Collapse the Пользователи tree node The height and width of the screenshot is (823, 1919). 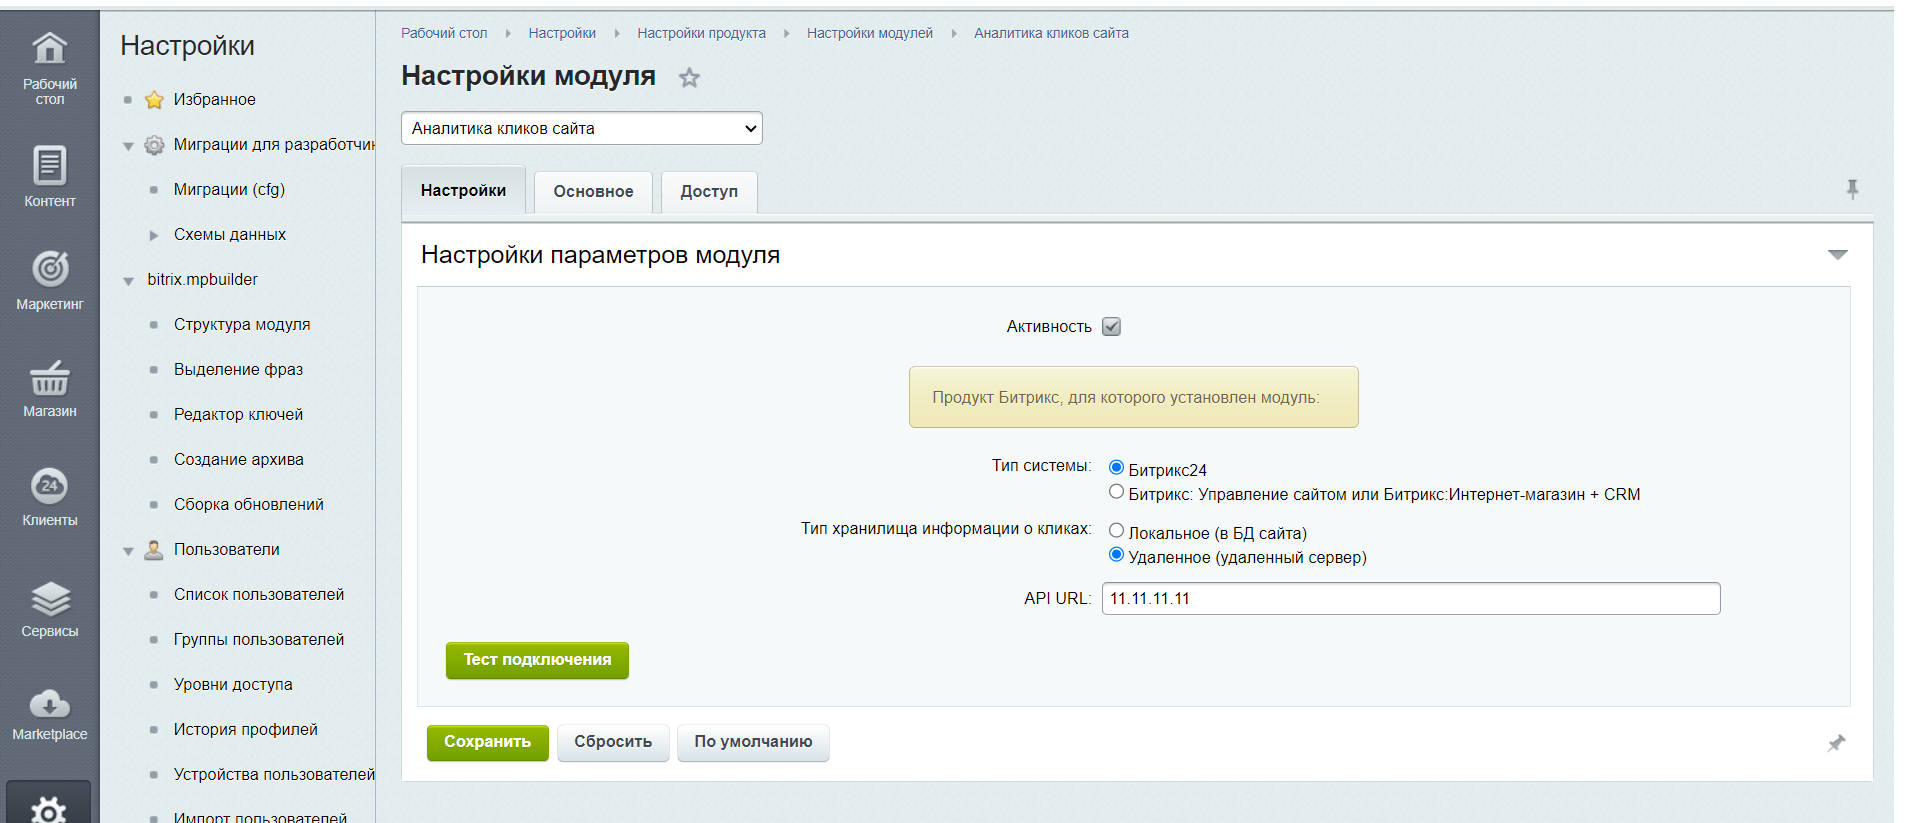(128, 551)
